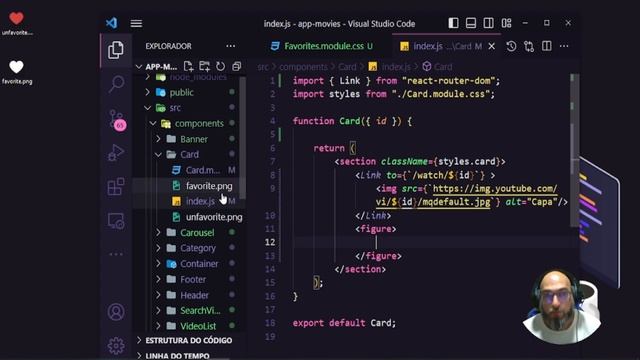Click the "export default Card;" line
The image size is (640, 360).
coord(344,323)
